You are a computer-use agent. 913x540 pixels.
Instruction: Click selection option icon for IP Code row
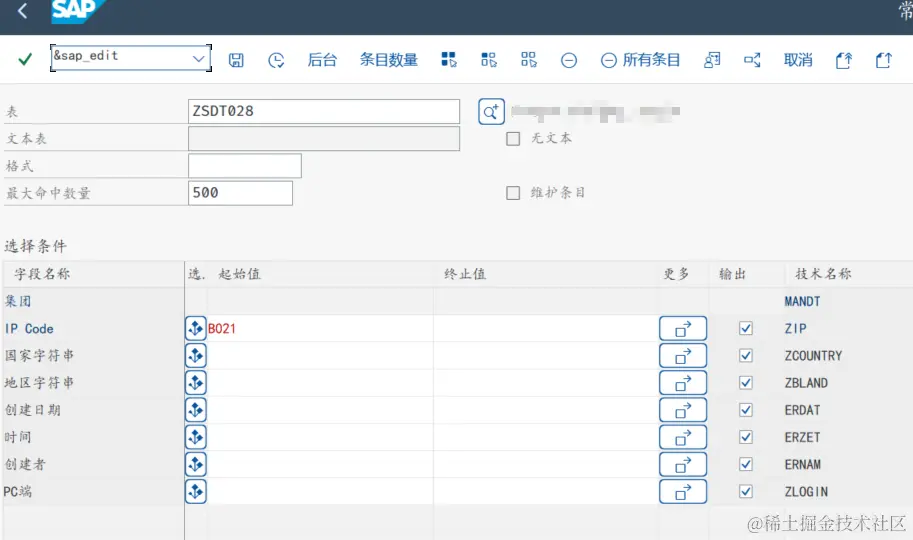[x=196, y=329]
